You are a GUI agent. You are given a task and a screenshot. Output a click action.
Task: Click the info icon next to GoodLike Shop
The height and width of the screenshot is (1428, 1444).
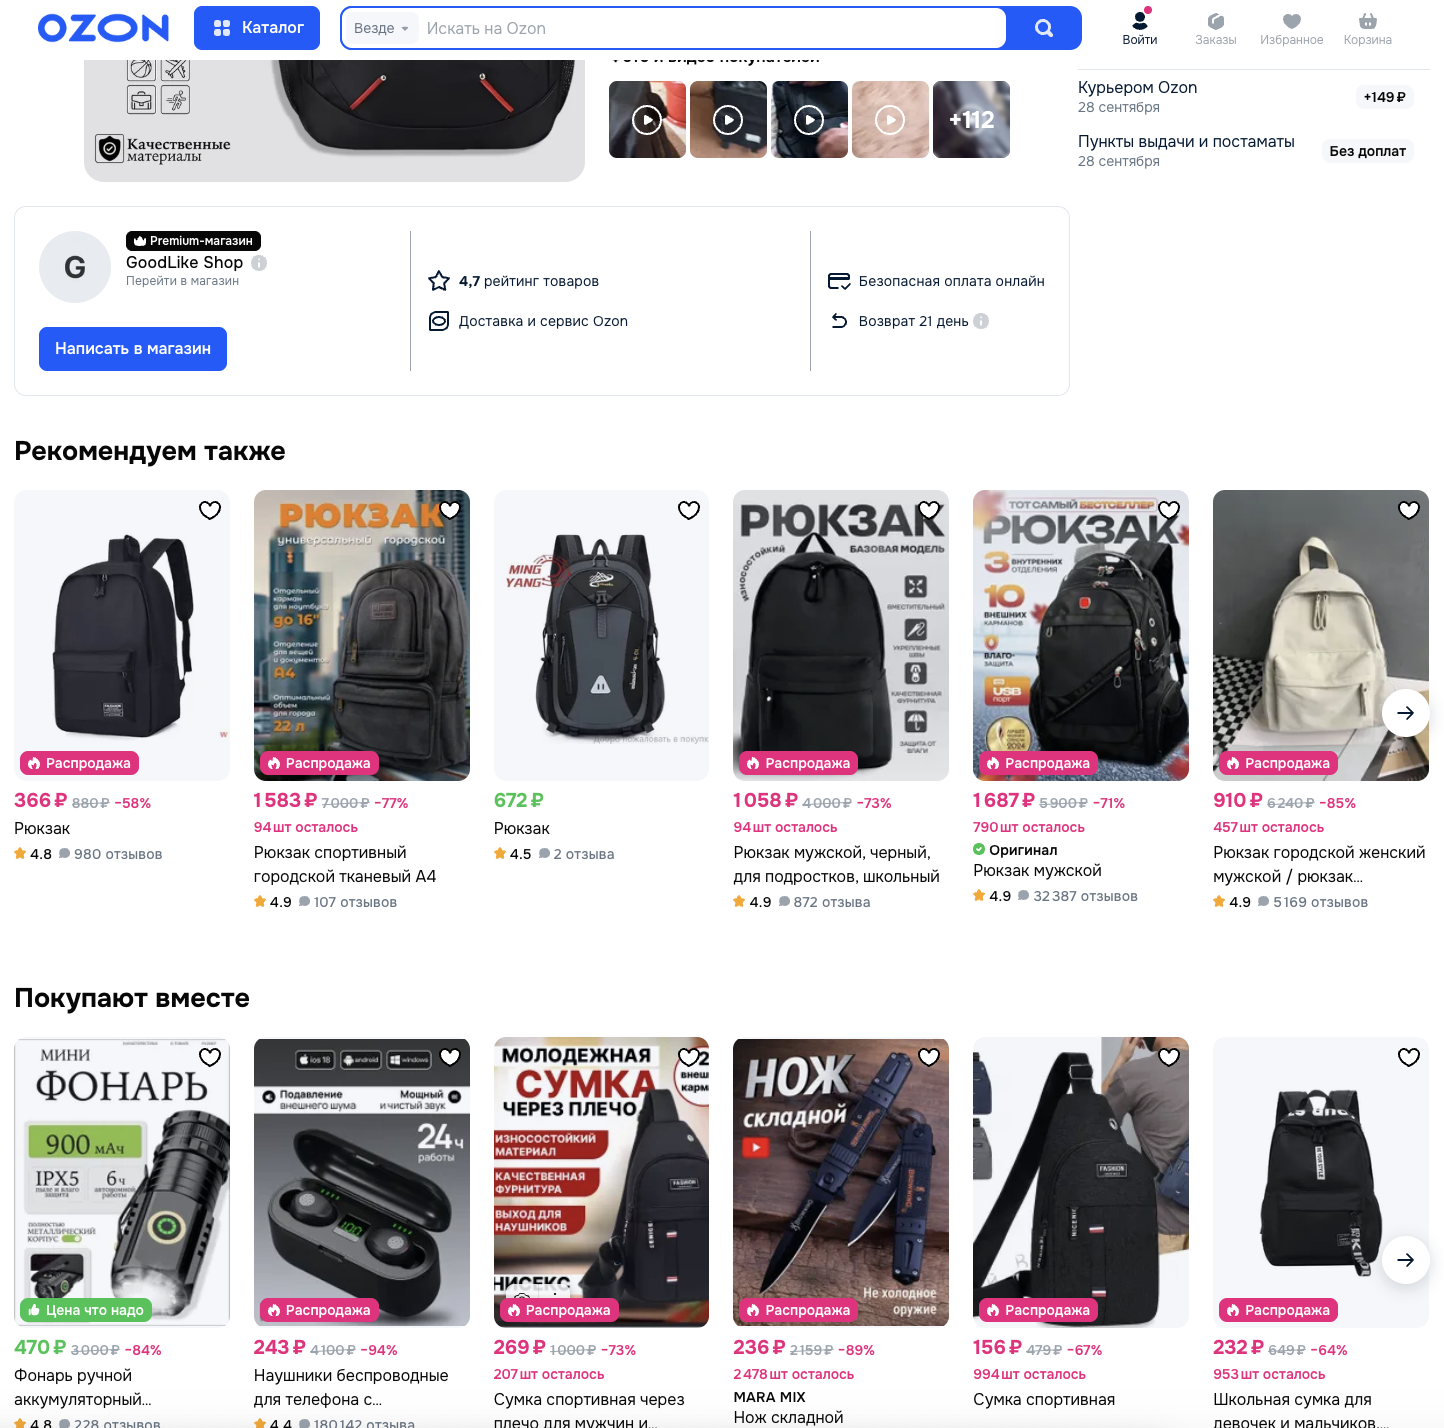pos(259,263)
